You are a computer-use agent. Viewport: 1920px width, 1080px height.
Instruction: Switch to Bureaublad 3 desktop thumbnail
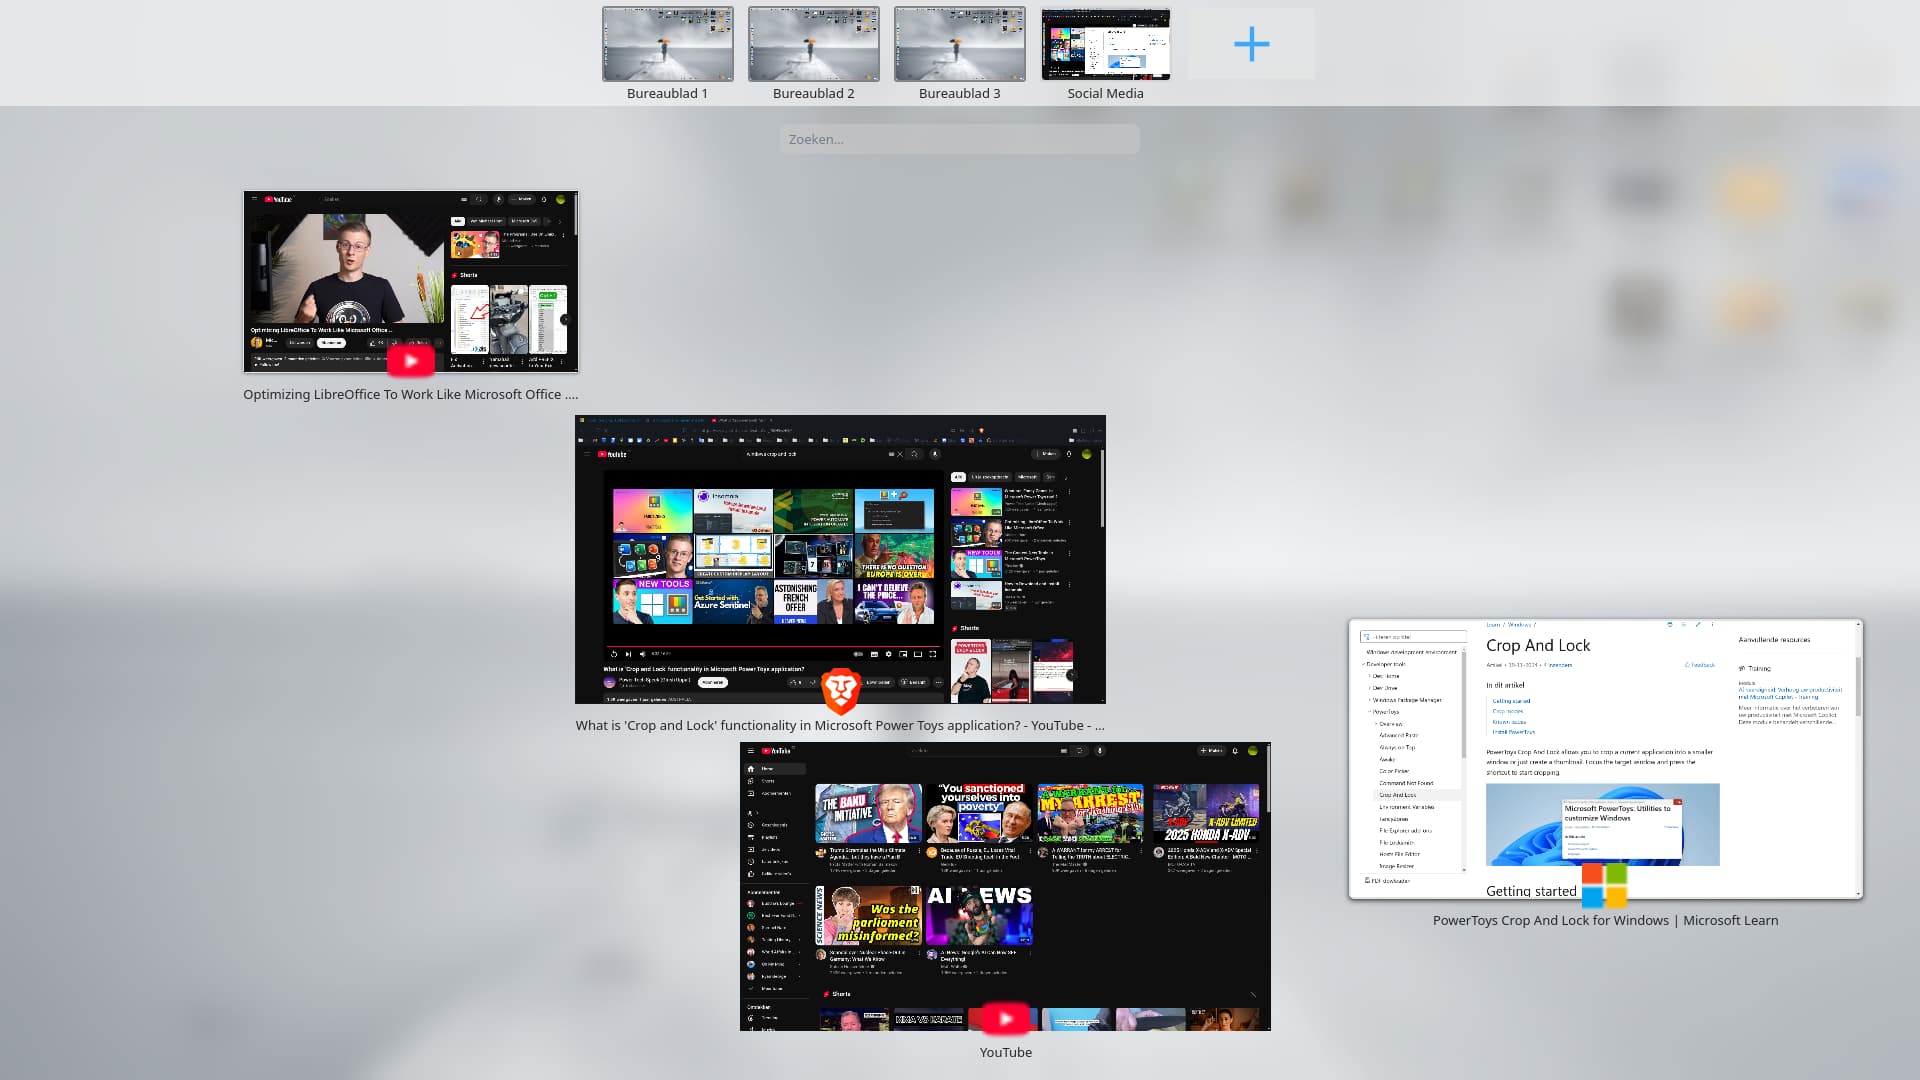[x=959, y=44]
